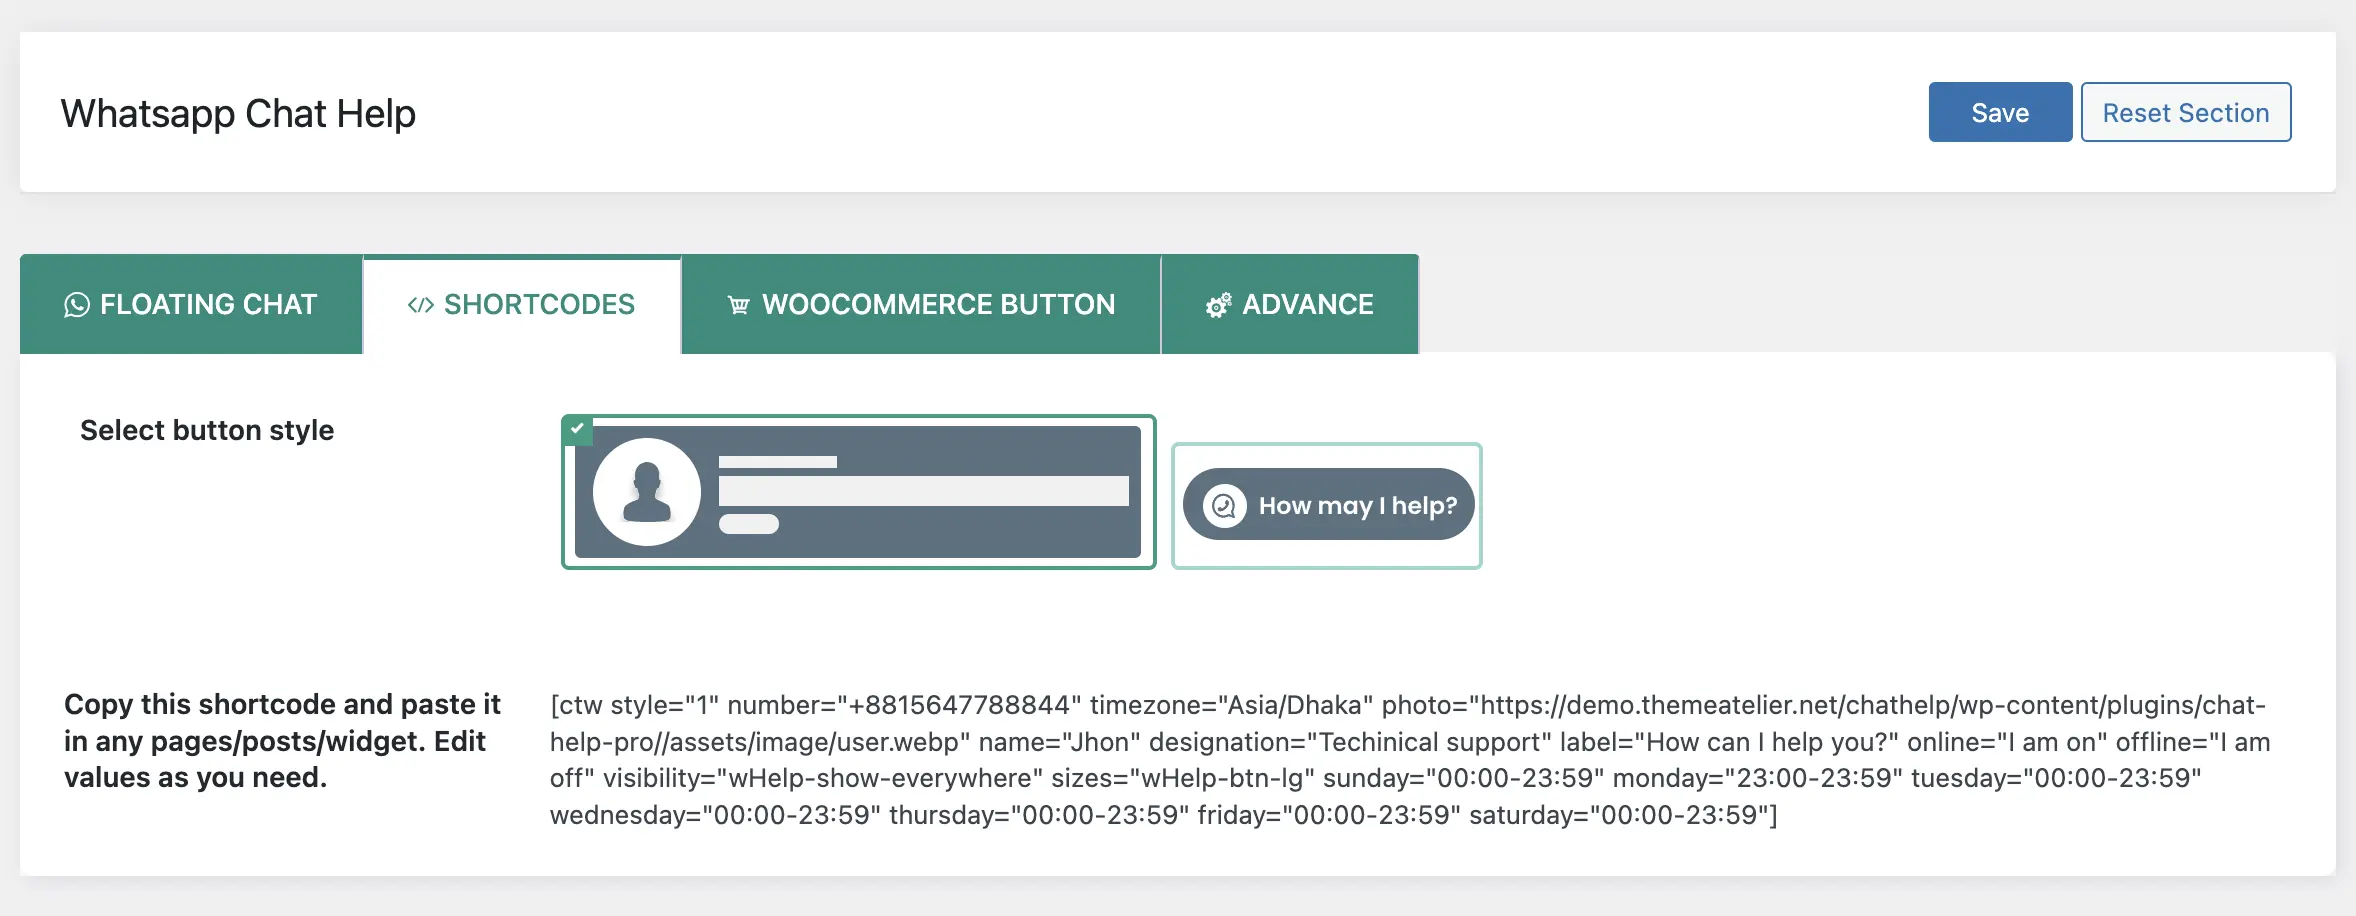Switch to the Shortcodes tab
The width and height of the screenshot is (2356, 916).
coord(522,304)
